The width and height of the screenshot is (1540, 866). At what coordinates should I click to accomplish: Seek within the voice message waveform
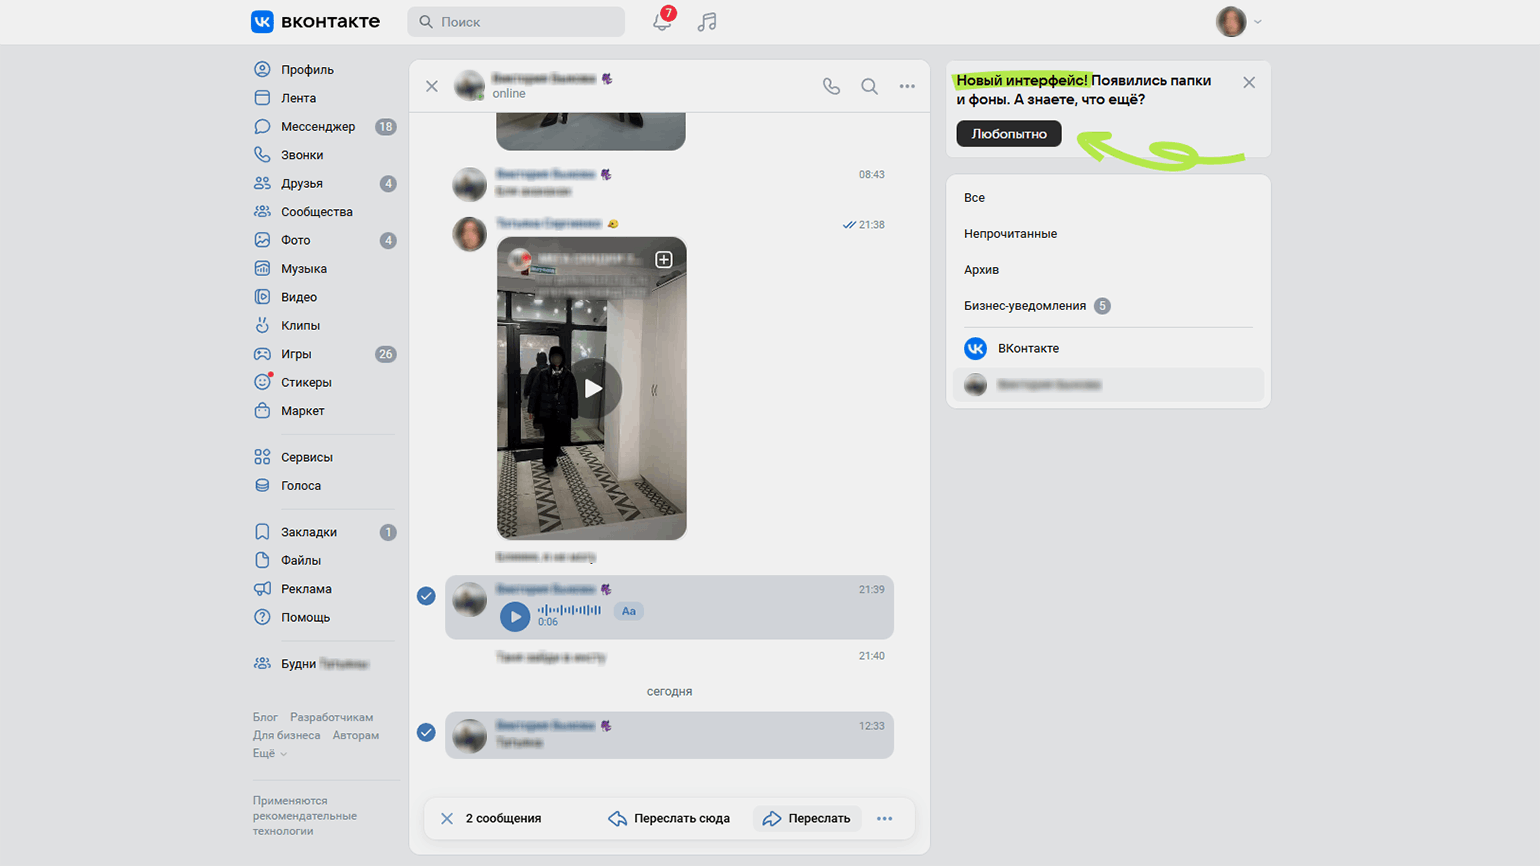point(570,609)
